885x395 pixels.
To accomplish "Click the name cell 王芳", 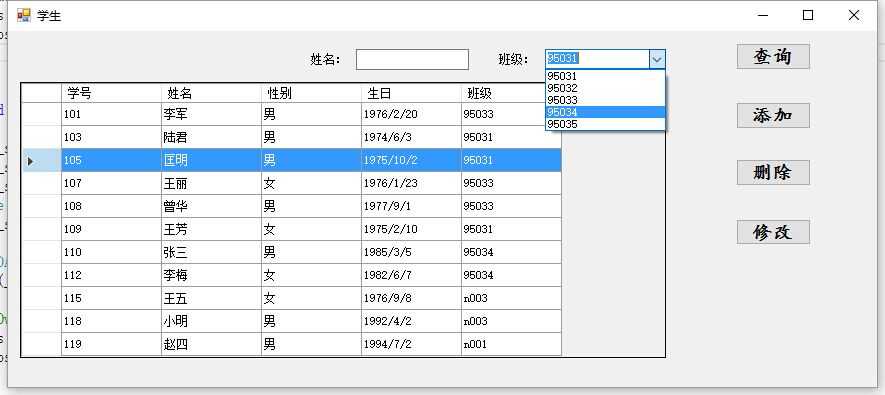I will click(x=211, y=229).
